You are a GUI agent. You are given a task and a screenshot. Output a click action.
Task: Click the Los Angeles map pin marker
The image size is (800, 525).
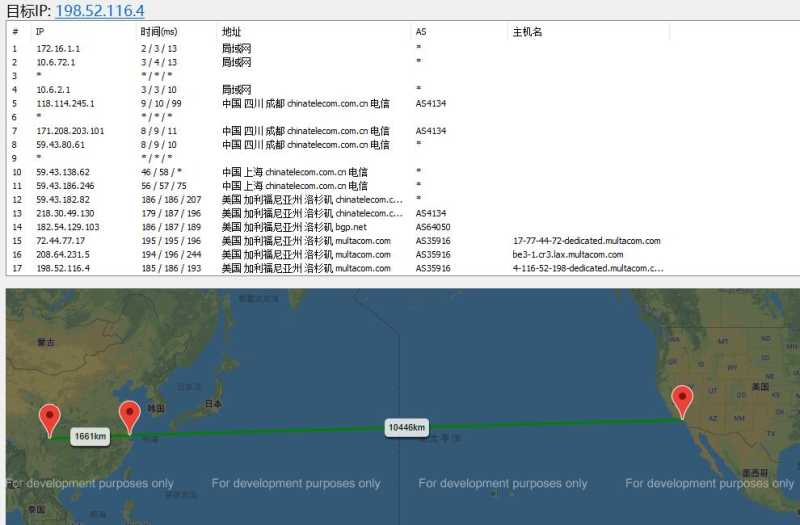click(682, 402)
